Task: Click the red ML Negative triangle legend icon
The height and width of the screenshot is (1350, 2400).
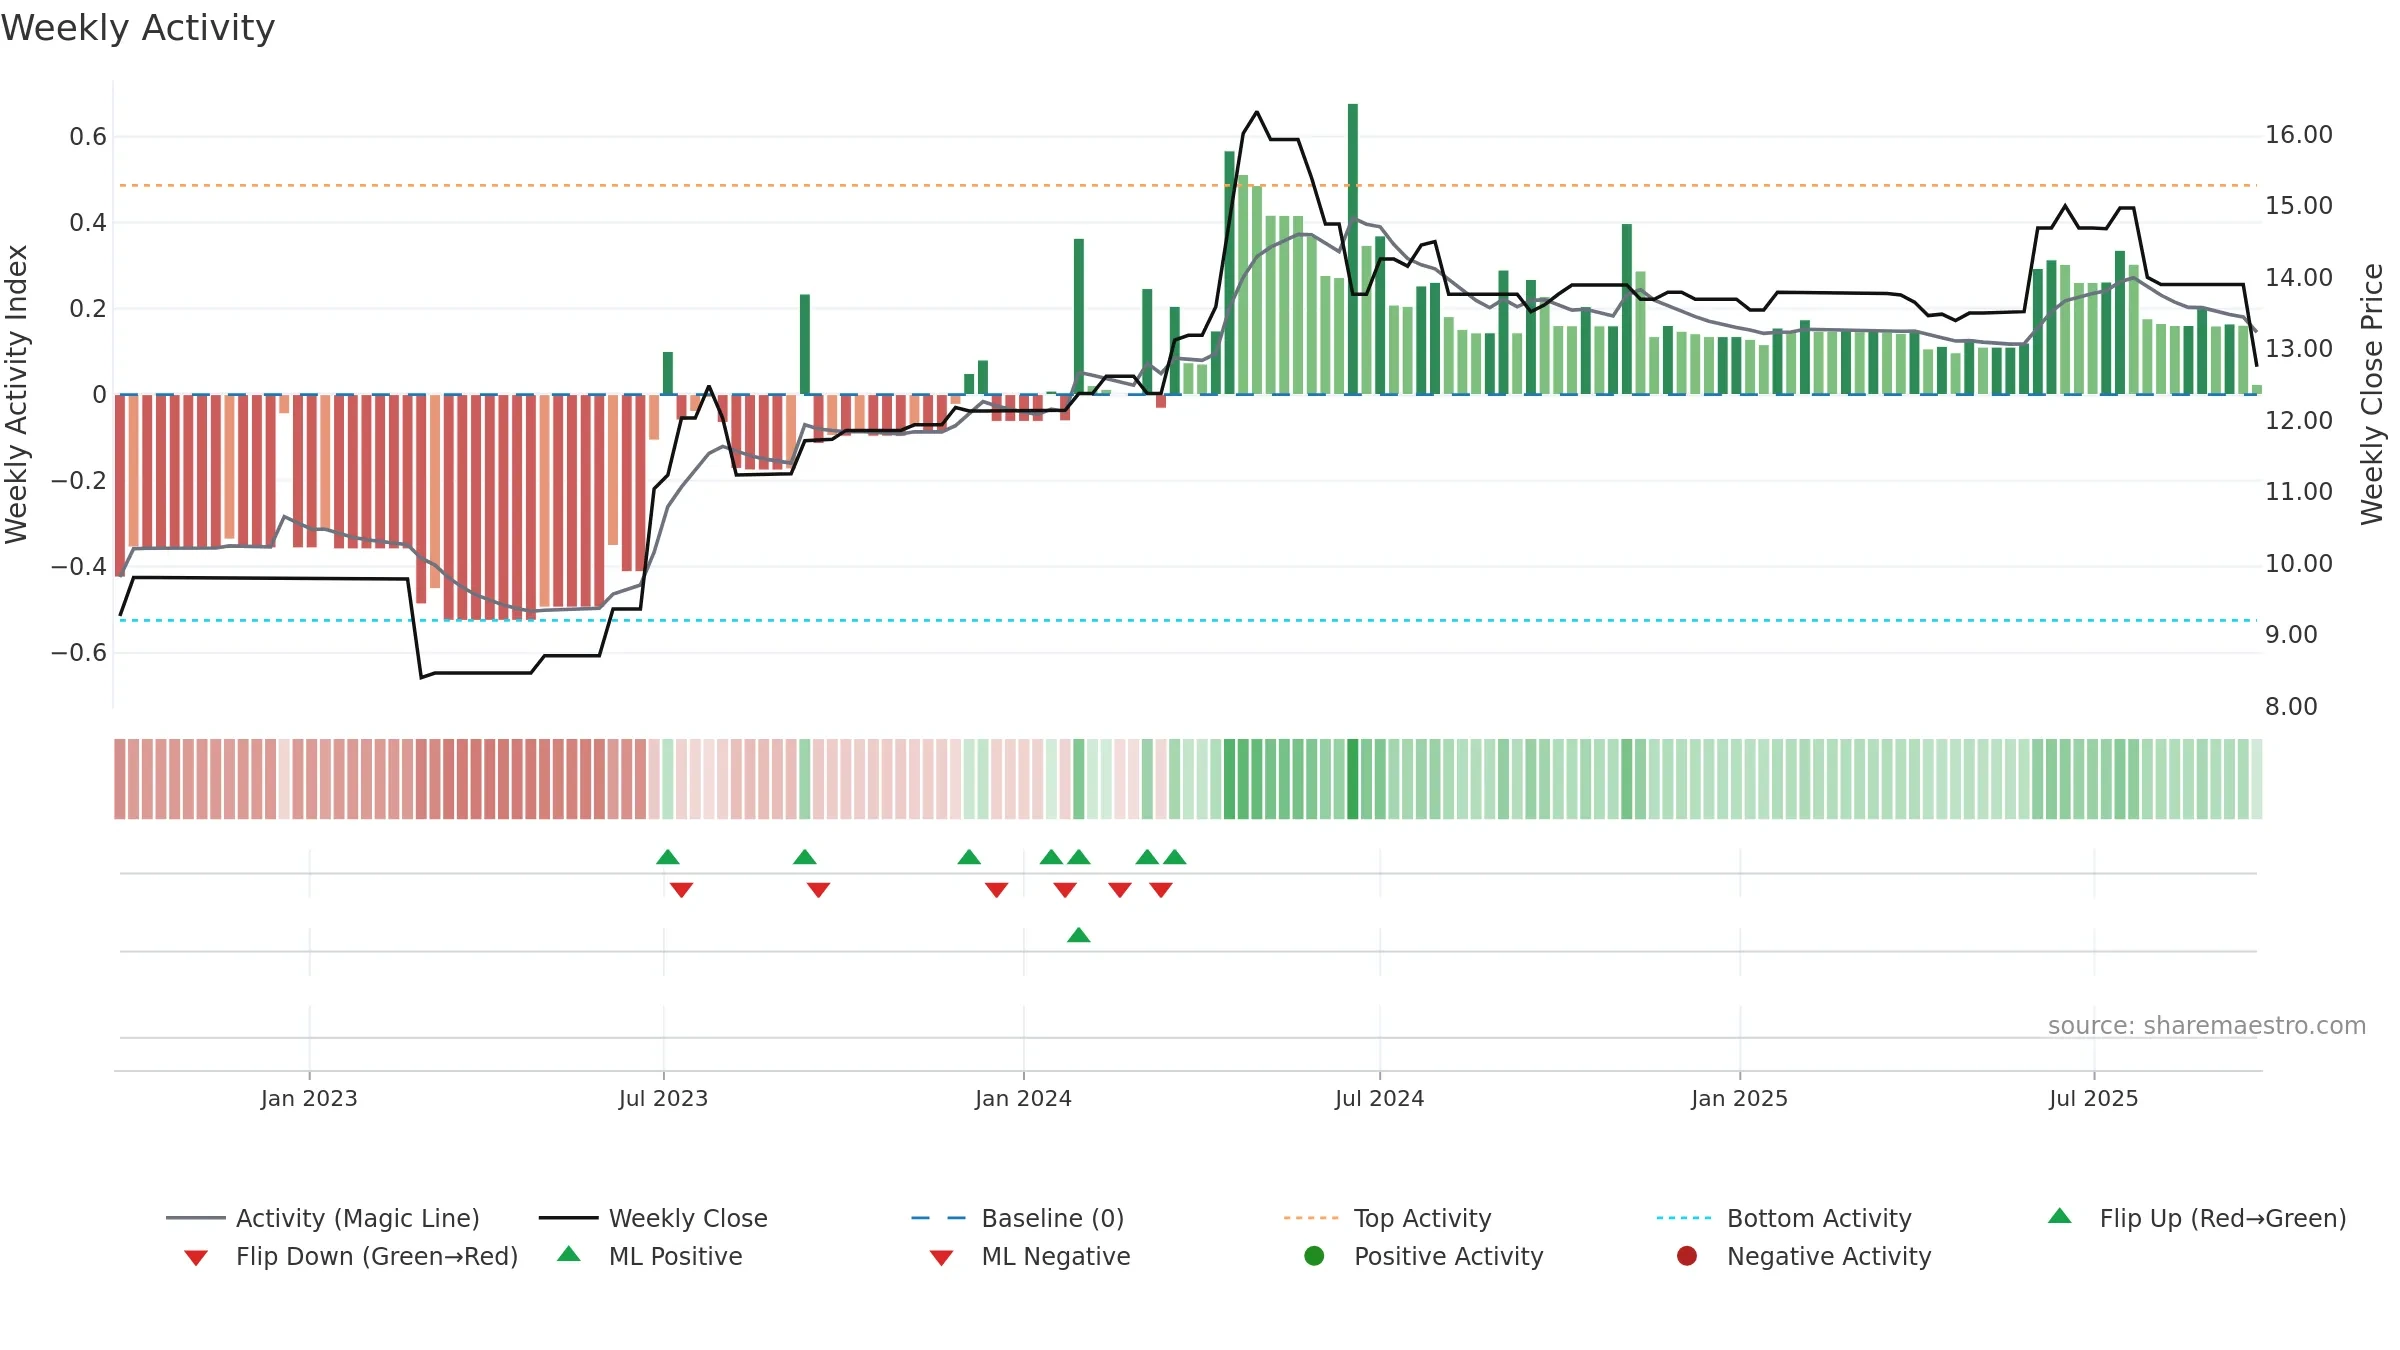Action: (x=941, y=1258)
